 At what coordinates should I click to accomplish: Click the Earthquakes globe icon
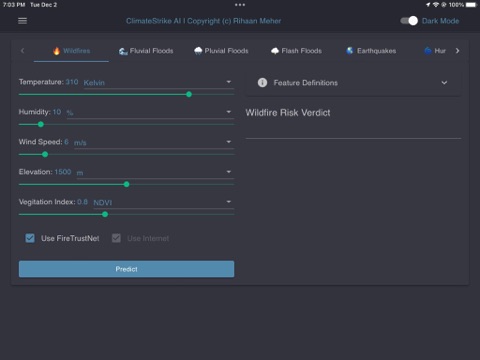(x=350, y=51)
